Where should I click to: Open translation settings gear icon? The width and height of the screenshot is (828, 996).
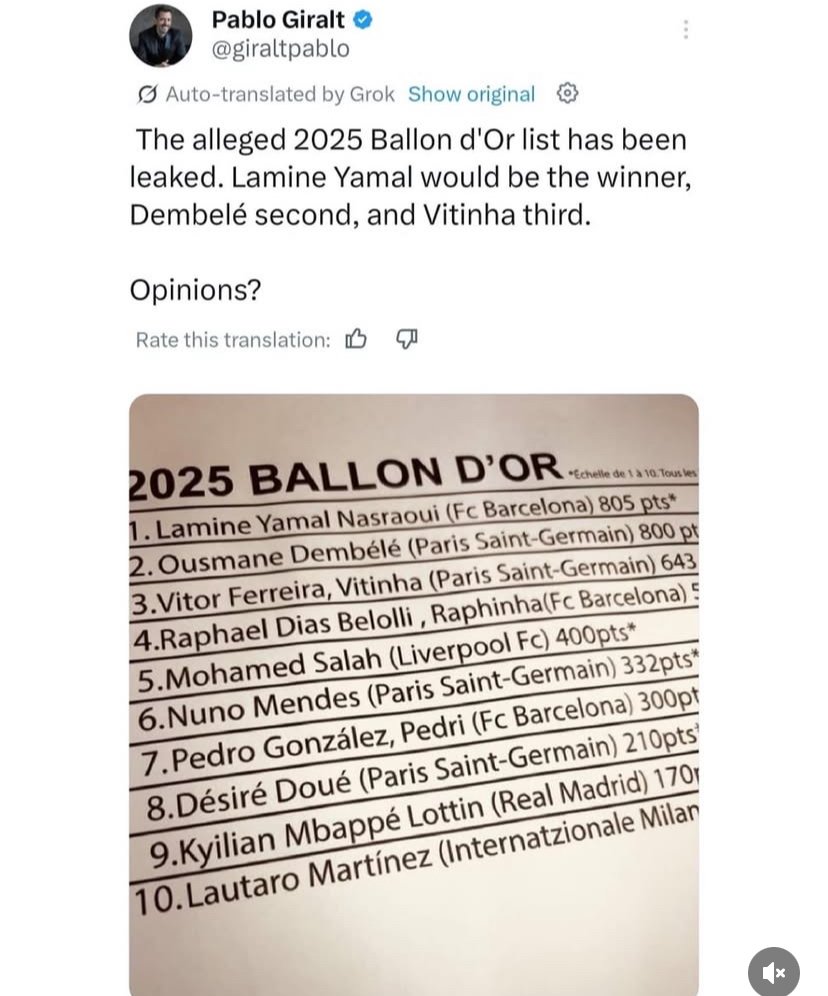tap(567, 93)
